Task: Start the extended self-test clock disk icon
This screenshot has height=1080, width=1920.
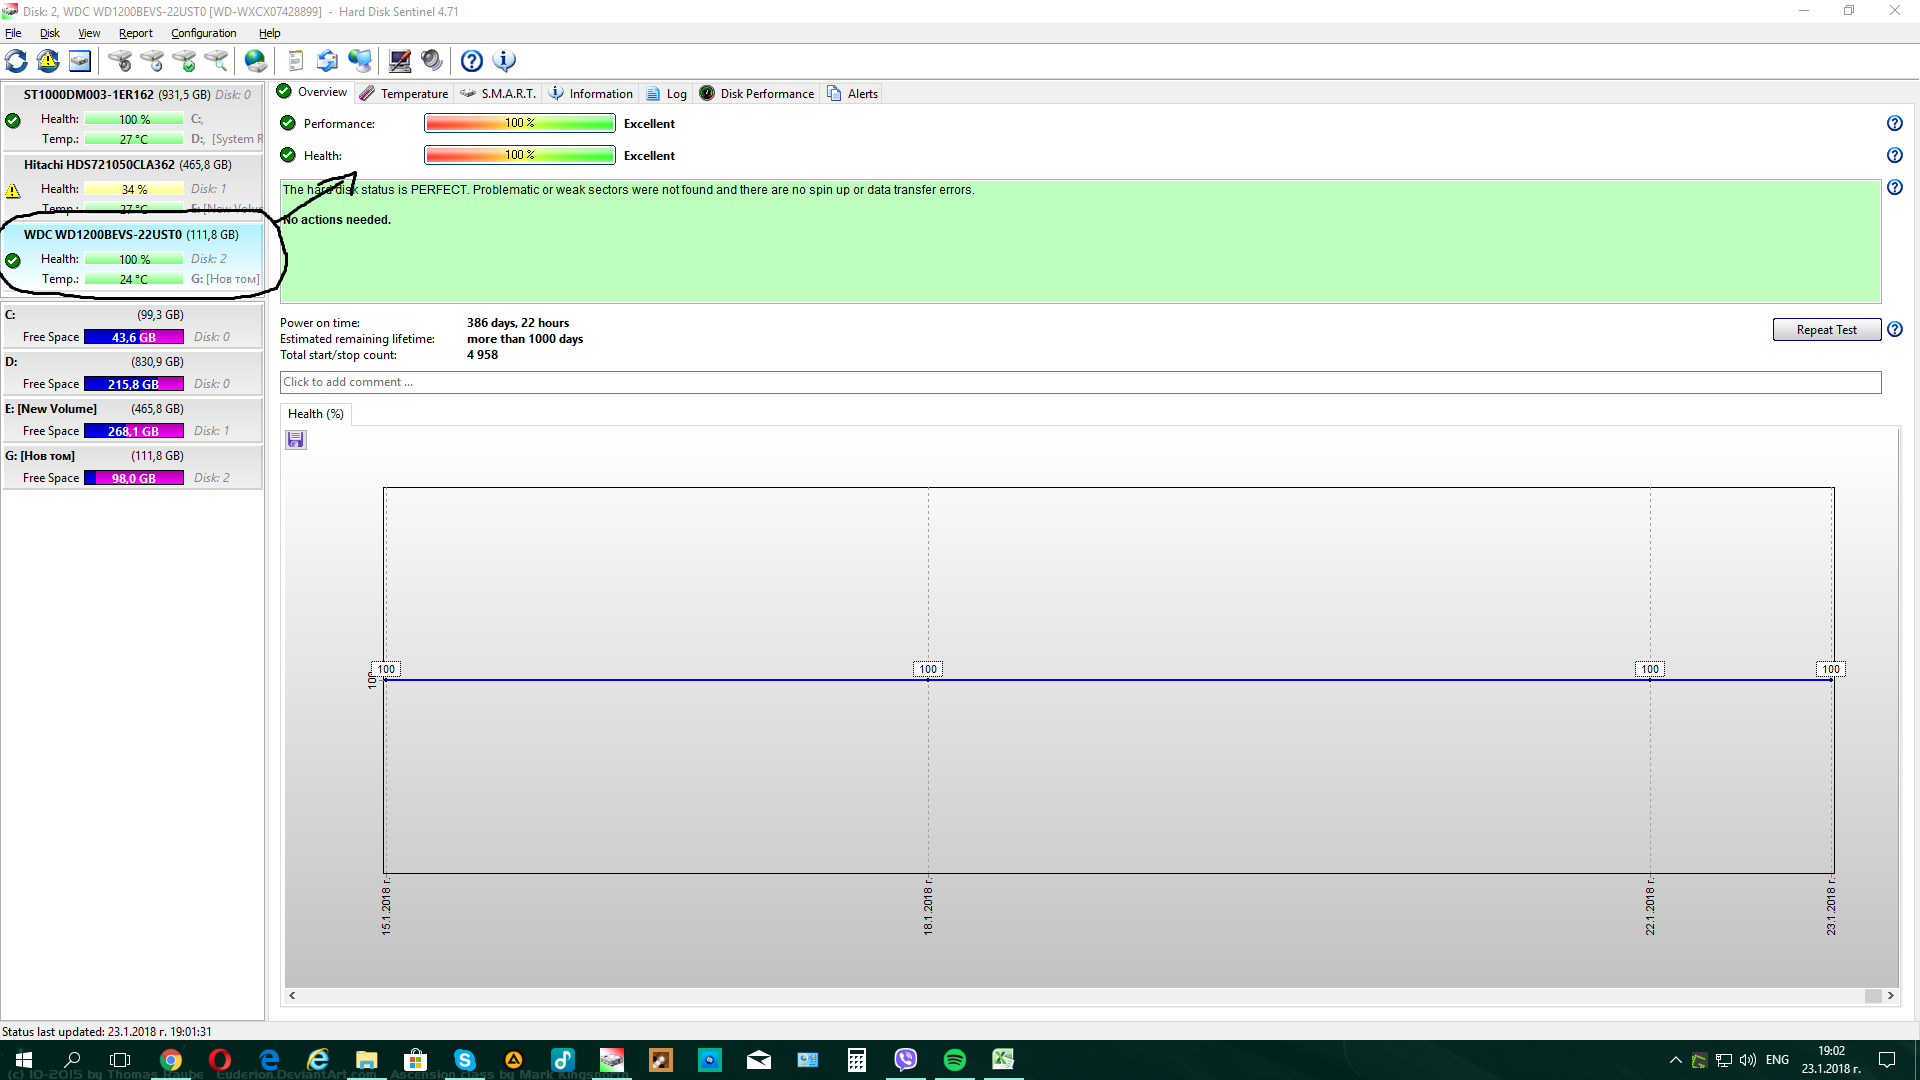Action: click(x=152, y=61)
